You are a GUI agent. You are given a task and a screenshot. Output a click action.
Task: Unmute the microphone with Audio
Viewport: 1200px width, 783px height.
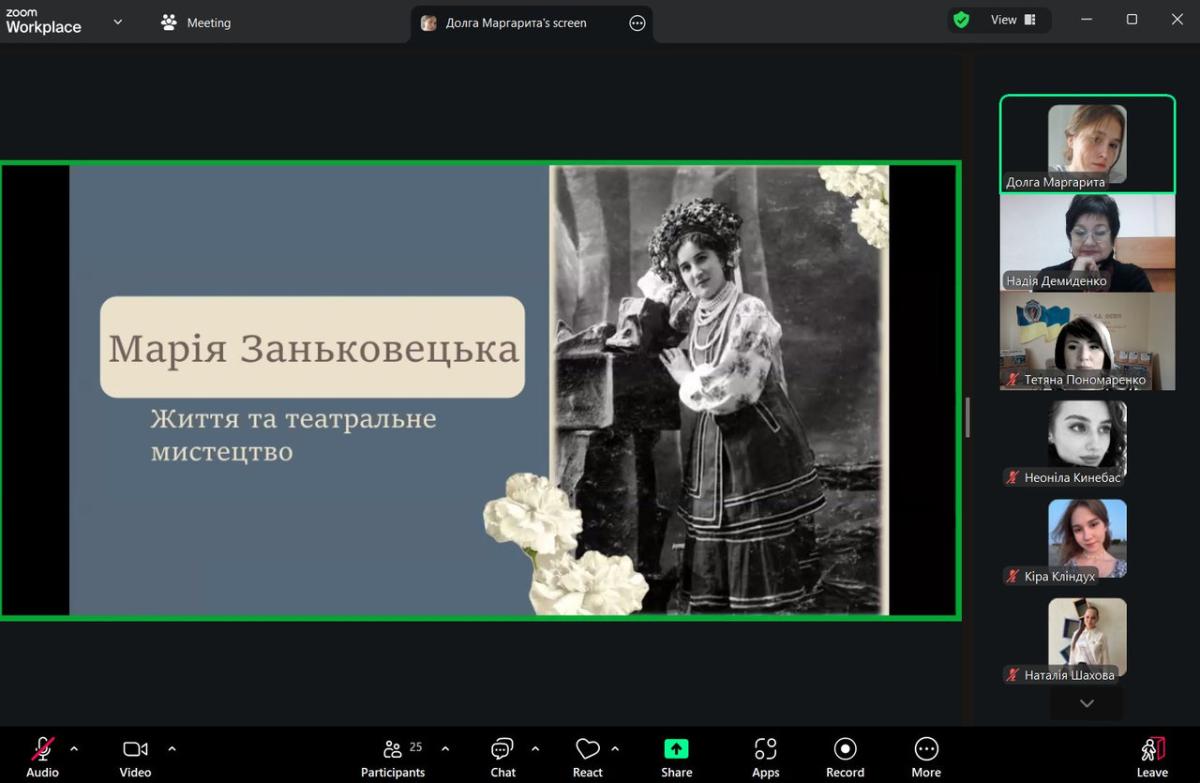point(42,756)
